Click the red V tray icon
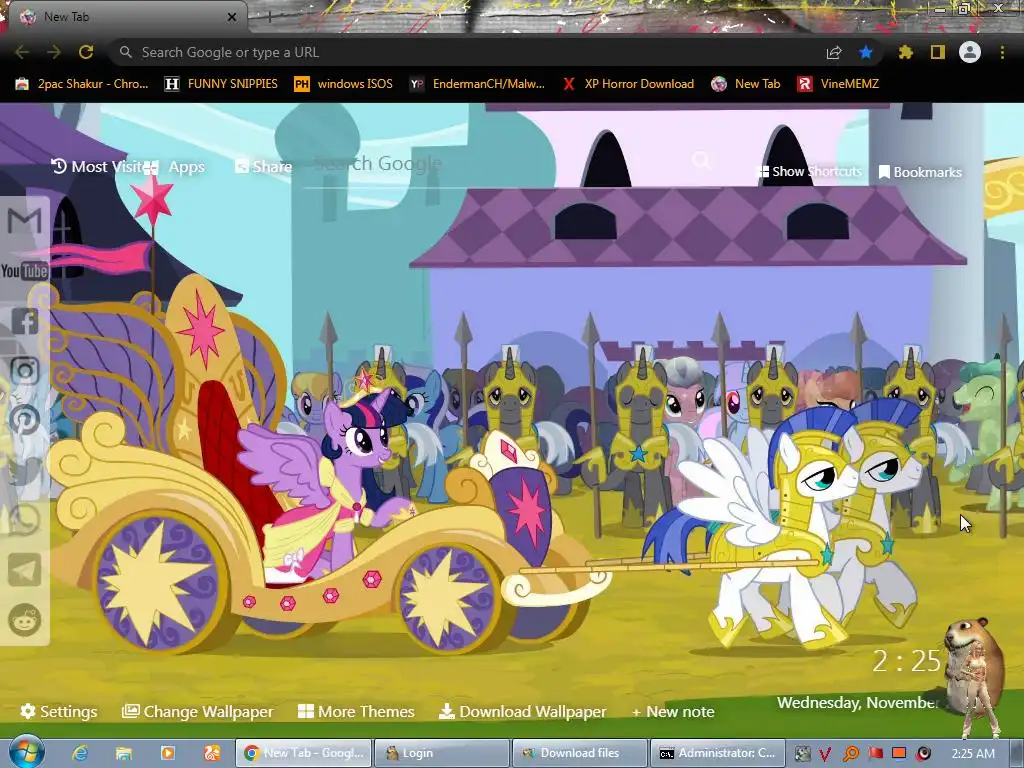 coord(825,754)
